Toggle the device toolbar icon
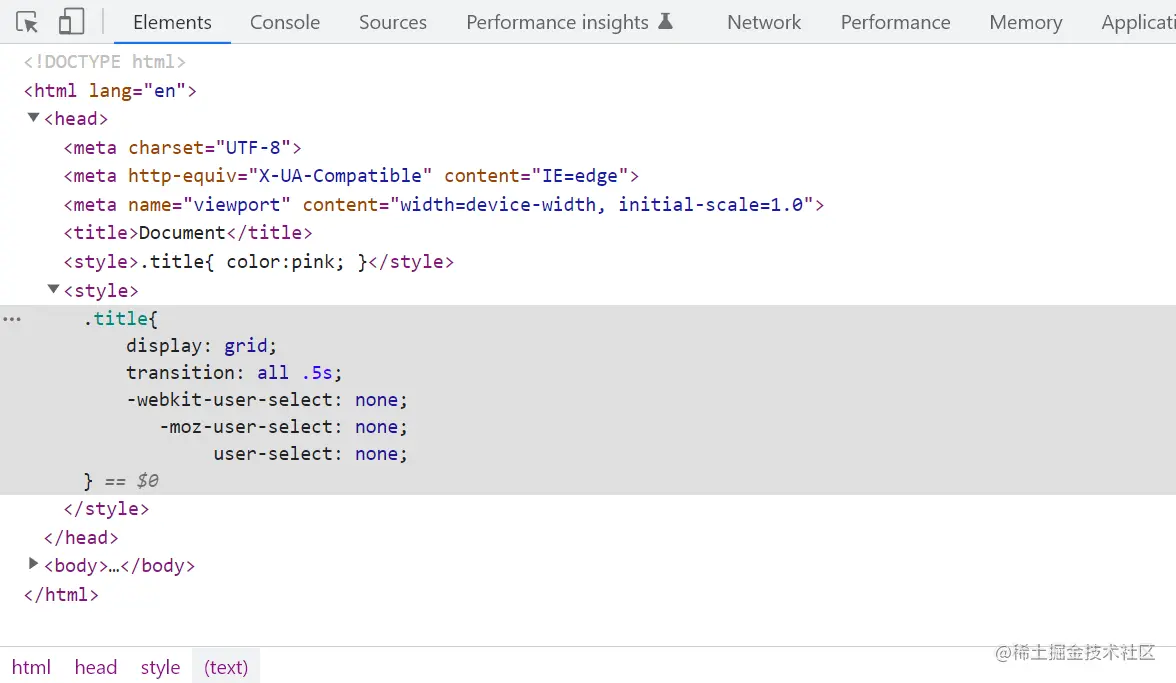 71,22
